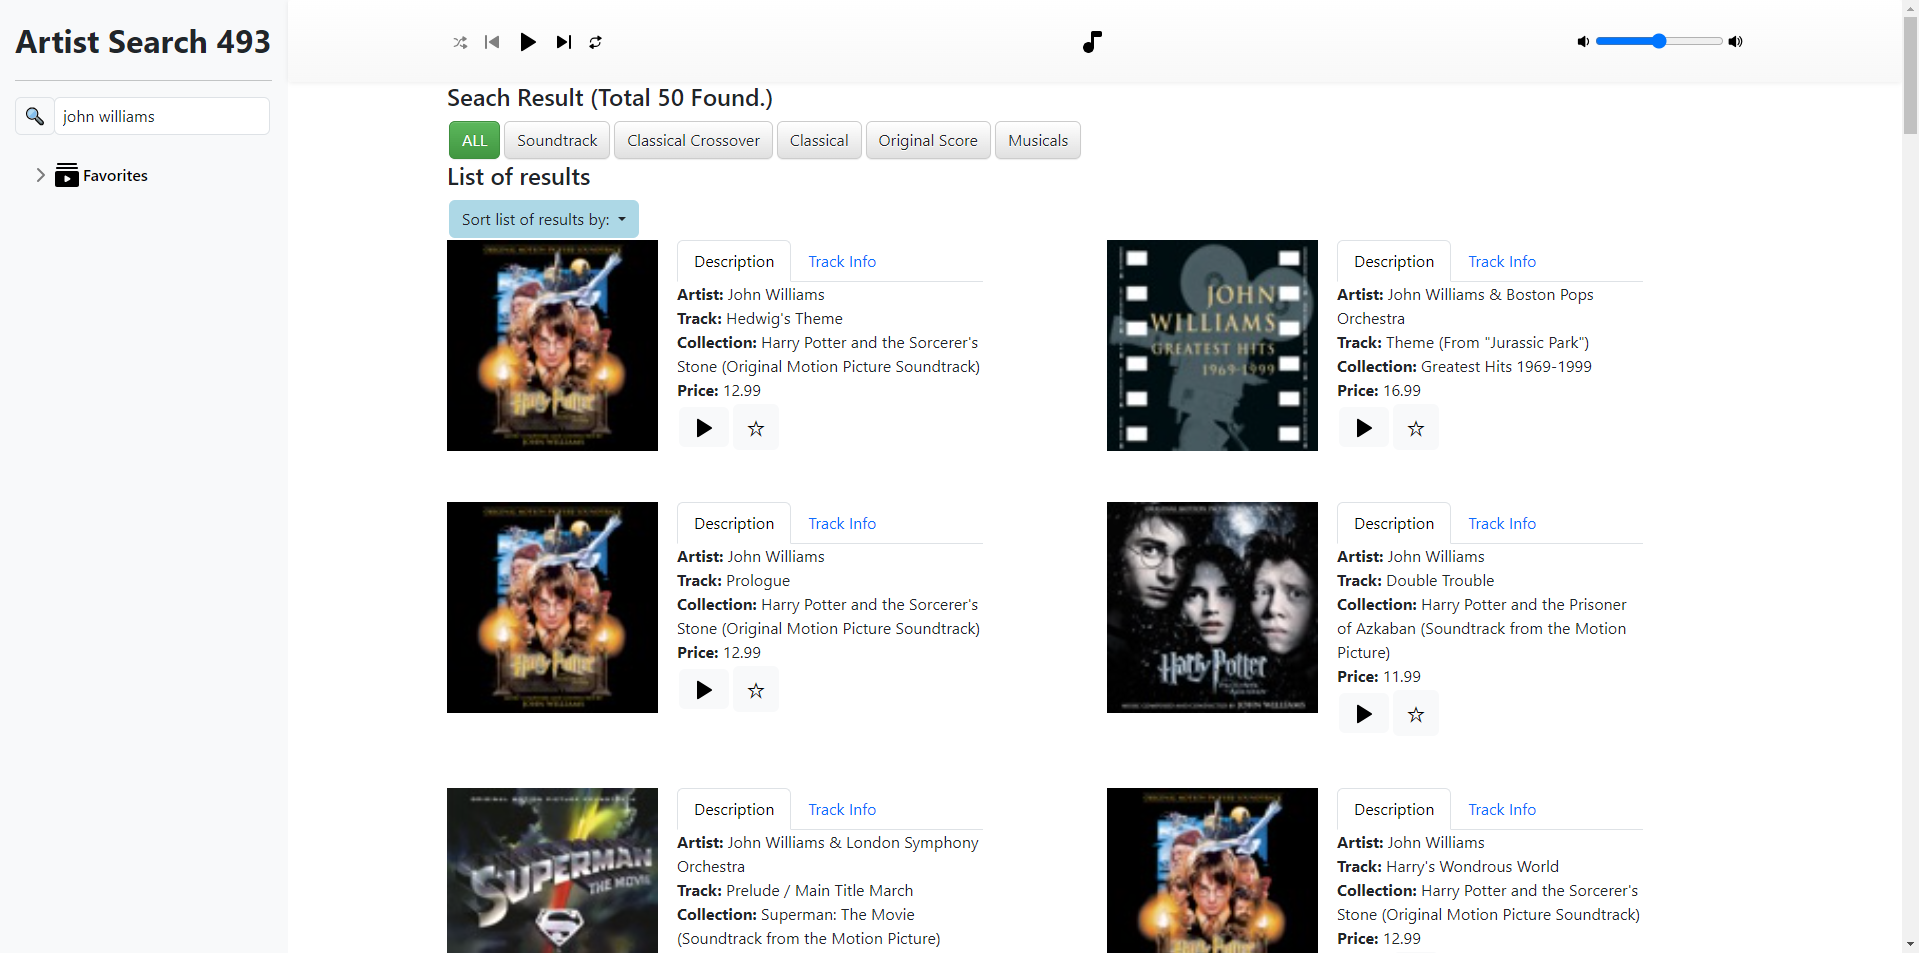The height and width of the screenshot is (953, 1919).
Task: Filter results by Classical genre
Action: point(819,141)
